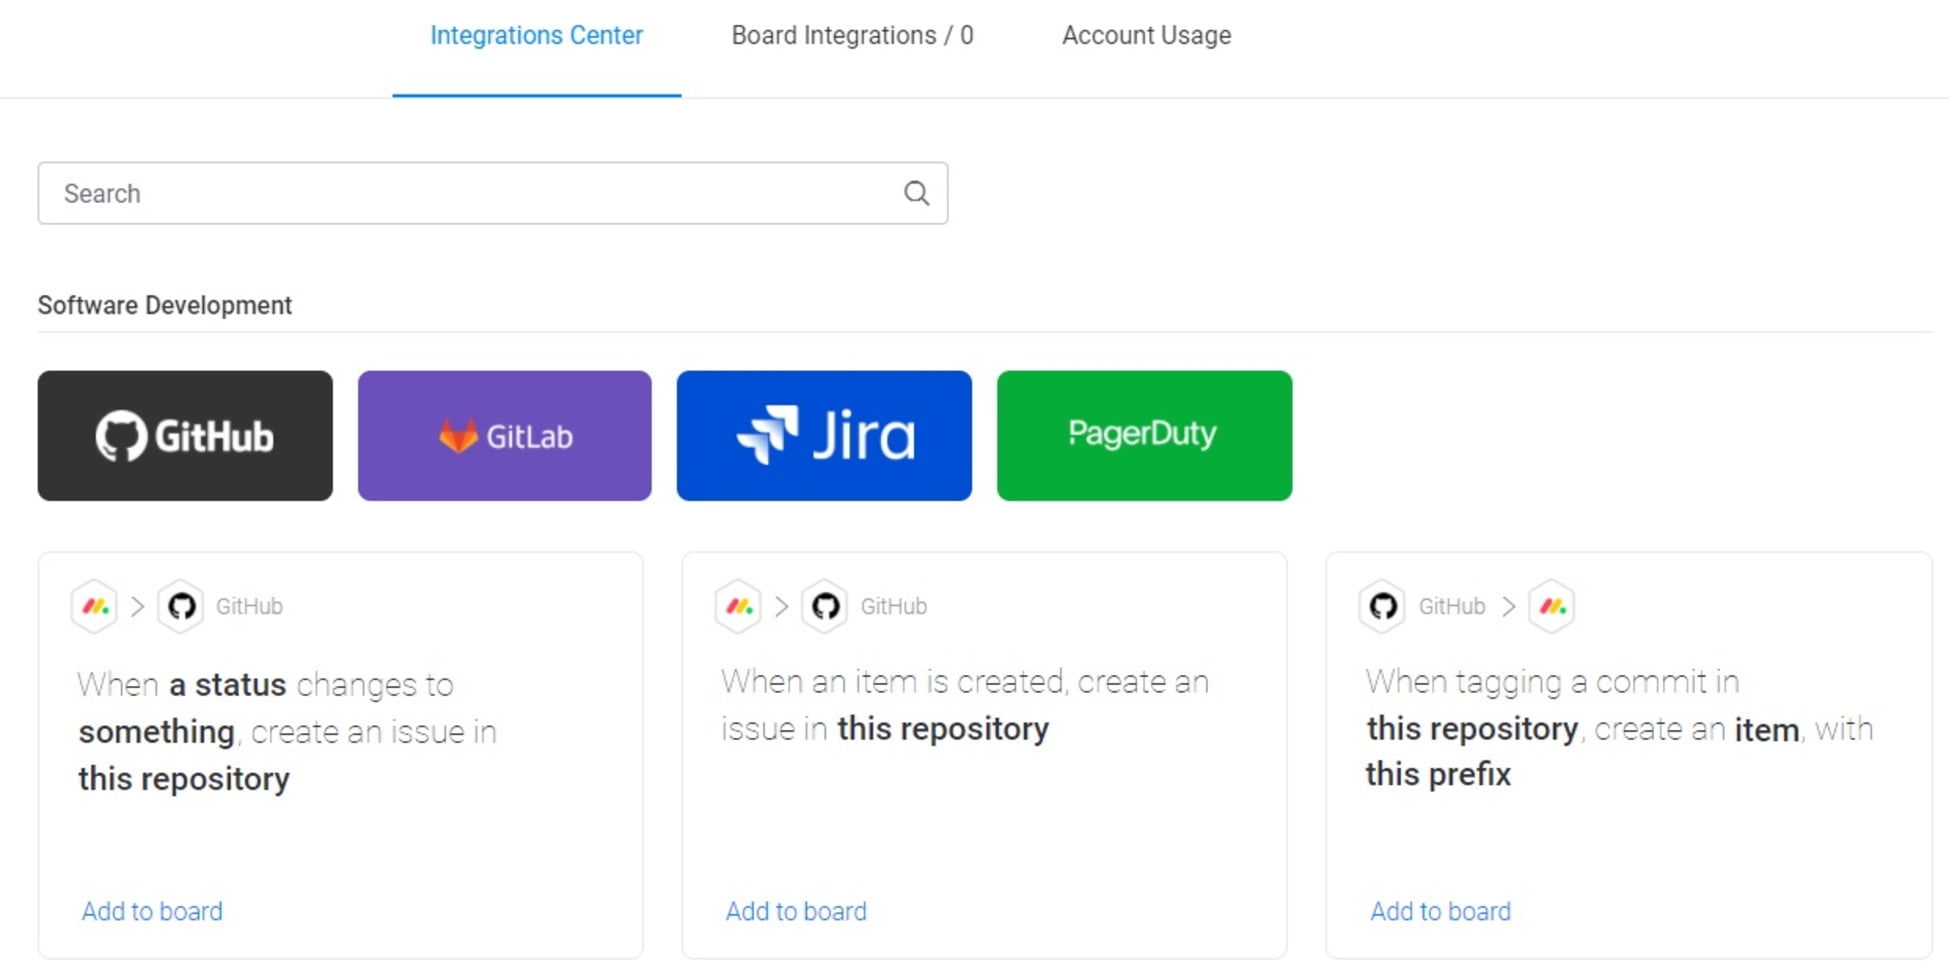The image size is (1949, 969).
Task: Open the Integrations Center tab
Action: pos(536,35)
